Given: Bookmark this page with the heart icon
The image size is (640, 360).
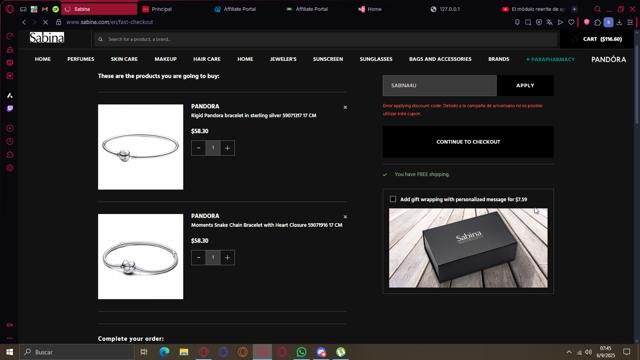Looking at the screenshot, I should [571, 22].
